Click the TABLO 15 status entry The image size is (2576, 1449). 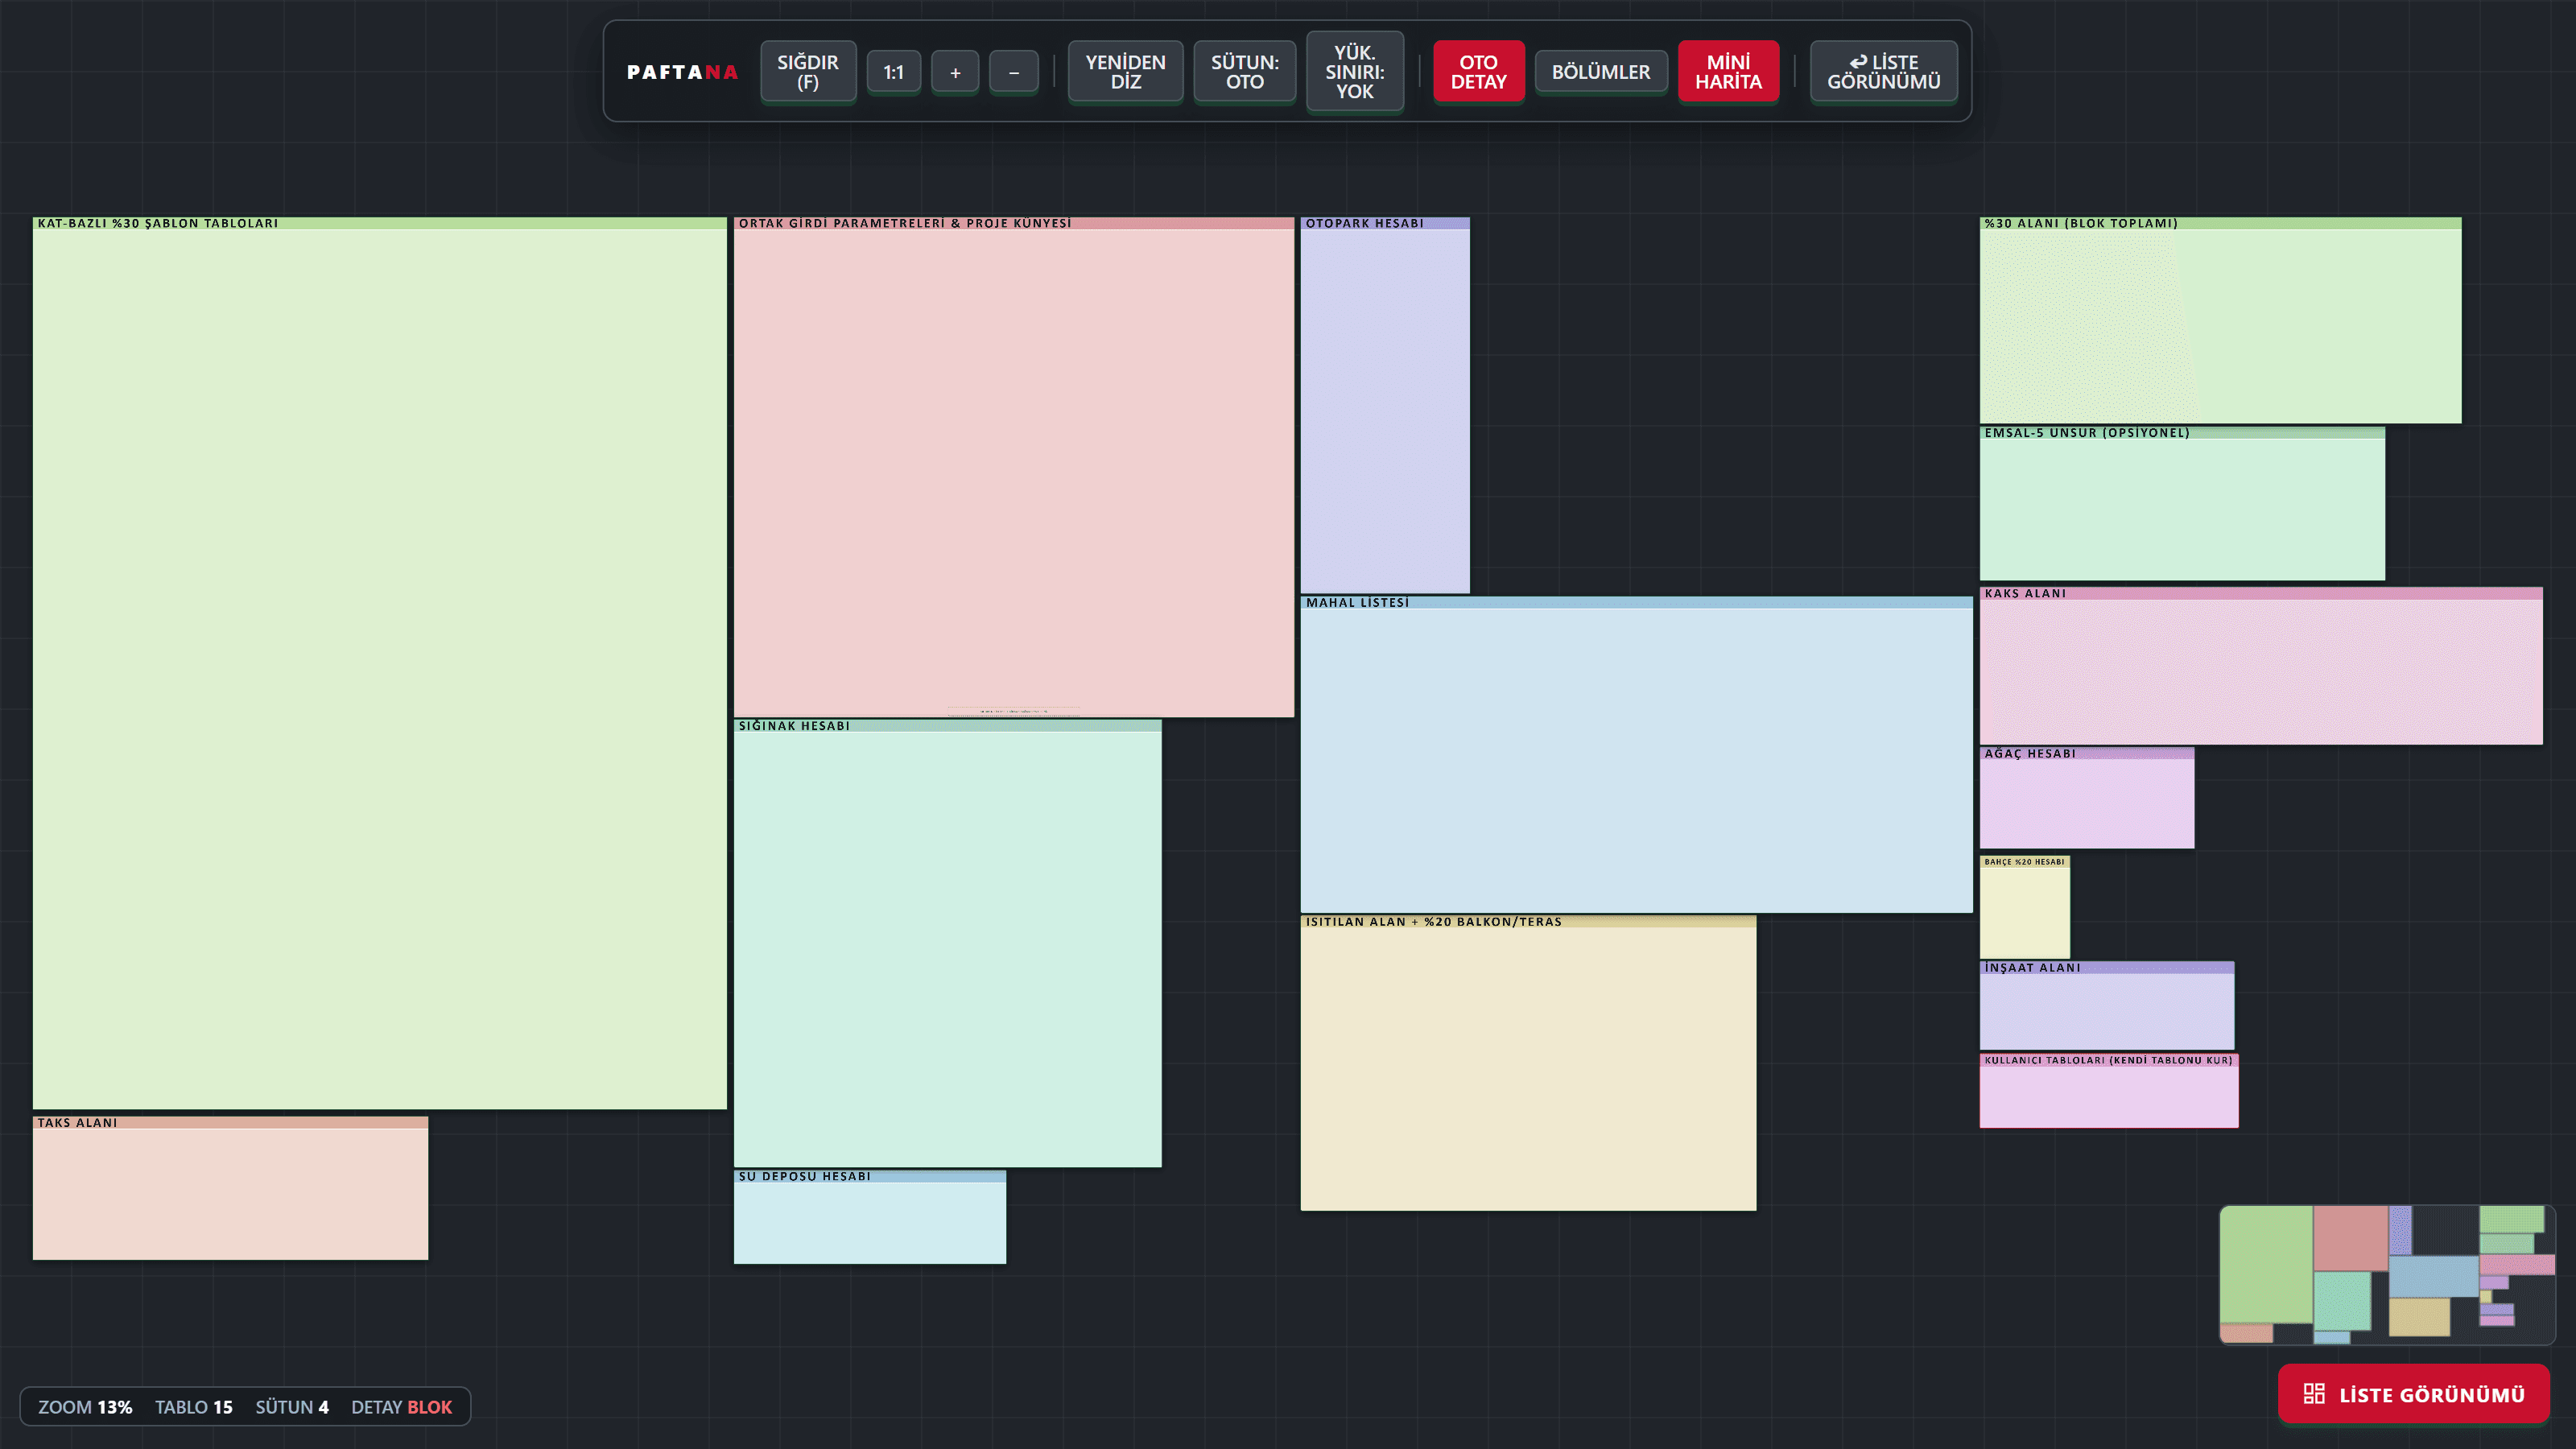[x=194, y=1407]
